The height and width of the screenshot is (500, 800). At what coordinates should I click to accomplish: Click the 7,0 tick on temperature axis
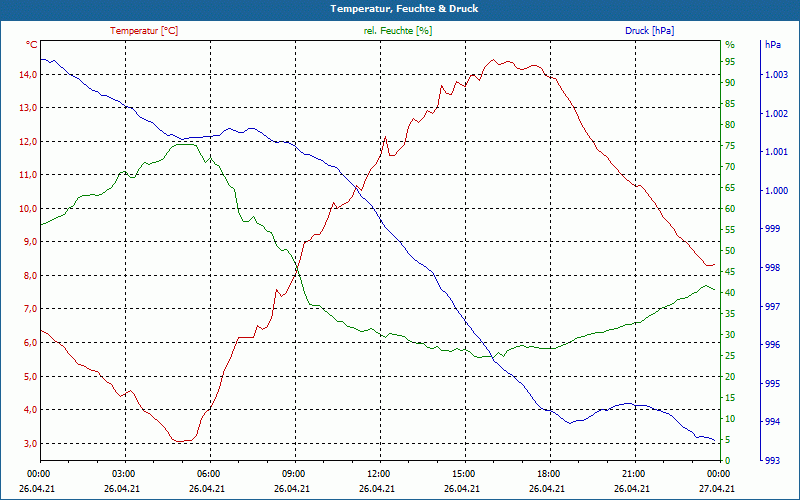31,309
